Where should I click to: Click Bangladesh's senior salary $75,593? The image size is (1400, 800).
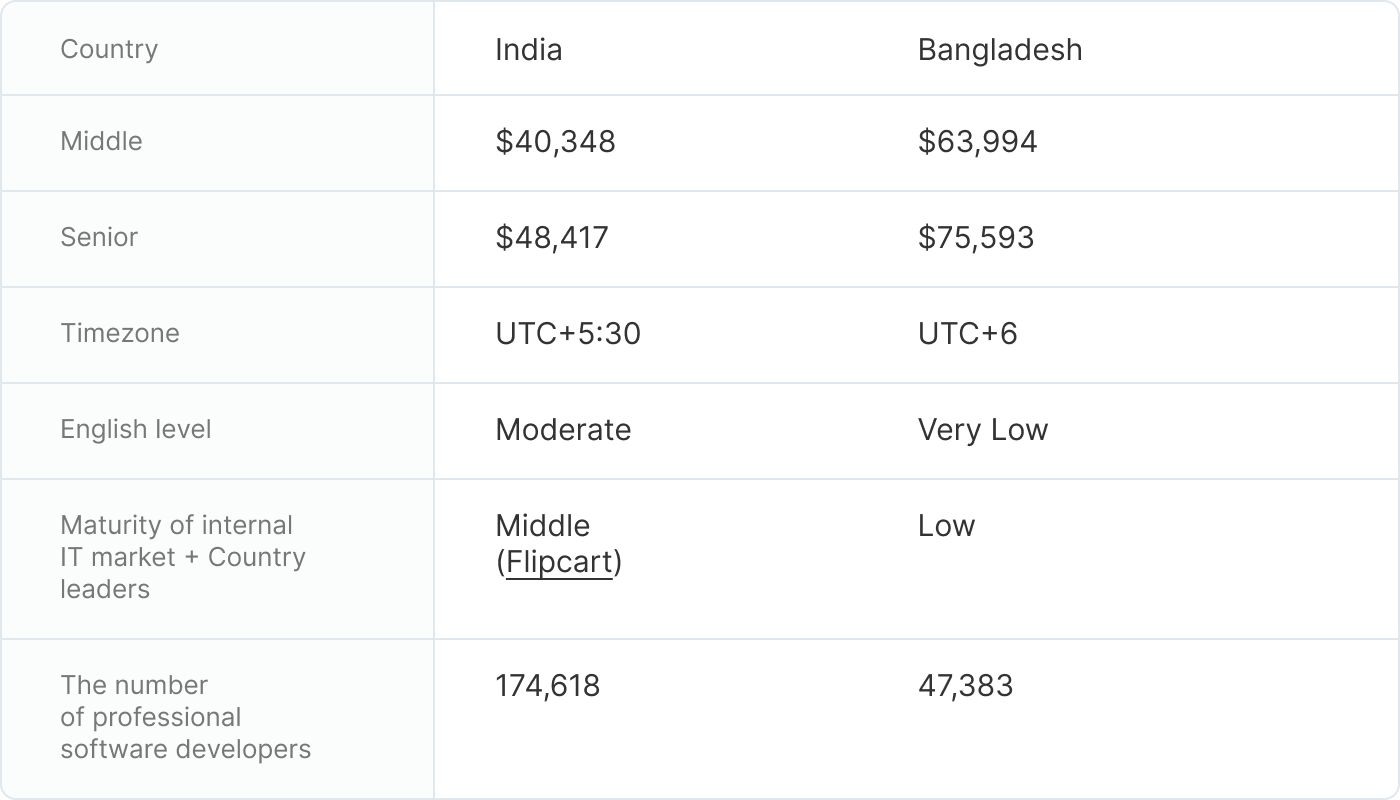pyautogui.click(x=976, y=238)
